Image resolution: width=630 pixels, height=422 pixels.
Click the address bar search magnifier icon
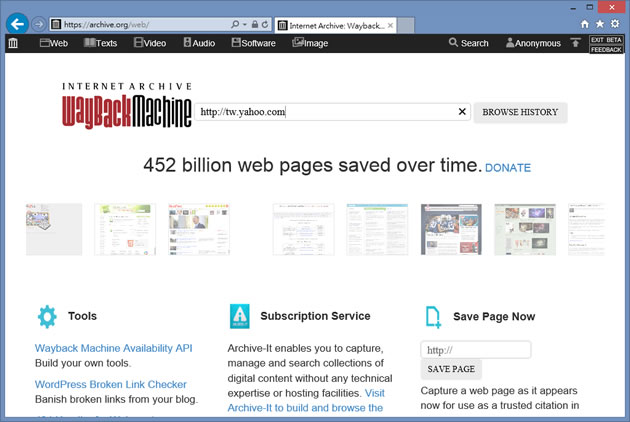(x=235, y=25)
